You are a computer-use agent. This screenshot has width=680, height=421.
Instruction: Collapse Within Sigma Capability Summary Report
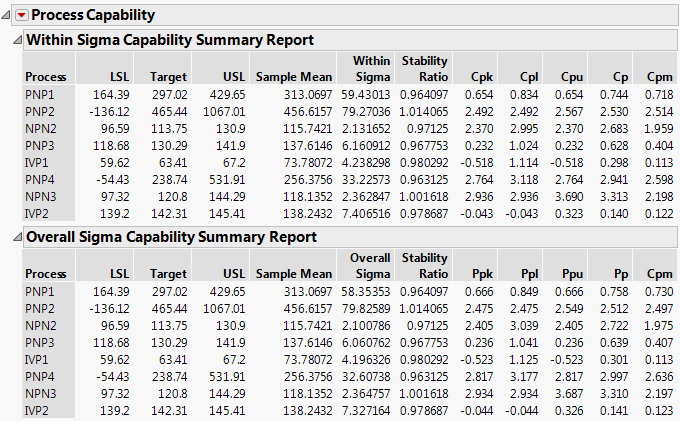click(x=16, y=40)
